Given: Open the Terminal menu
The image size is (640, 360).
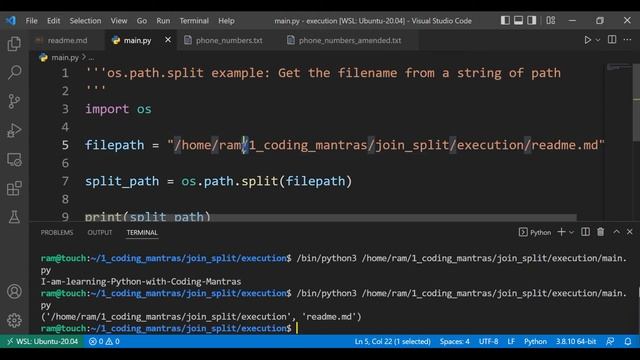Looking at the screenshot, I should [194, 21].
